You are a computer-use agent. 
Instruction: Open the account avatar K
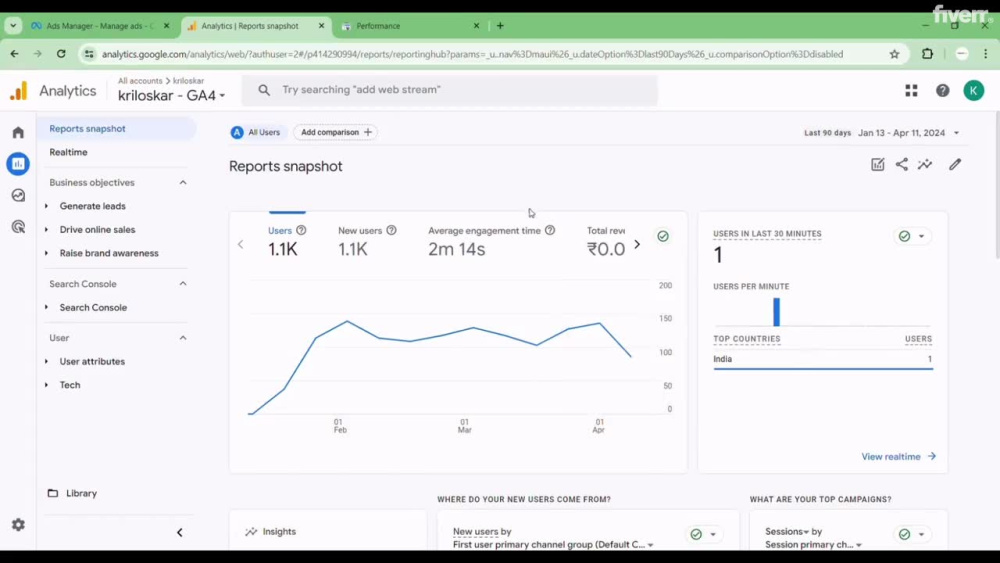coord(973,91)
